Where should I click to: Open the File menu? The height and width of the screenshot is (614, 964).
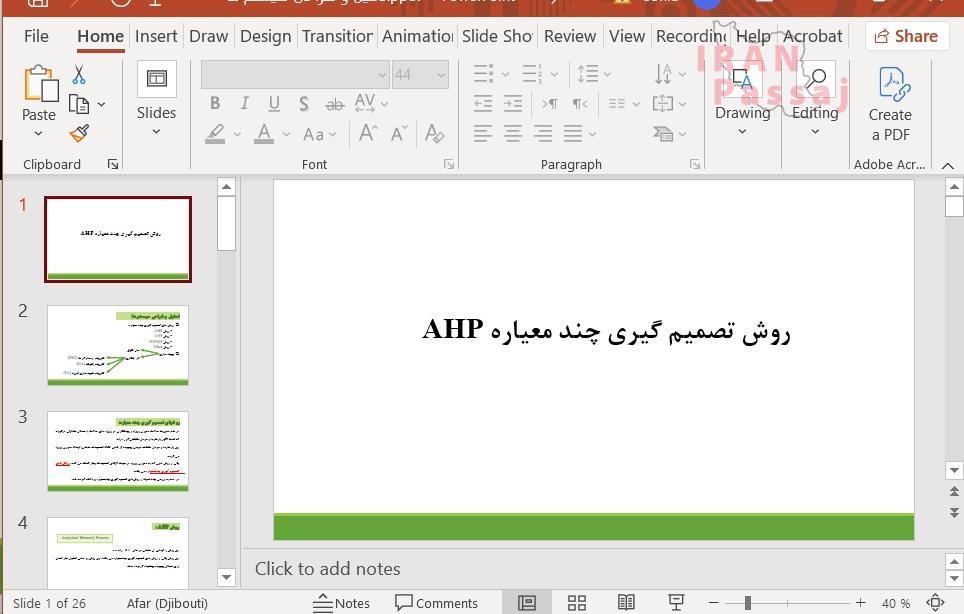point(36,36)
